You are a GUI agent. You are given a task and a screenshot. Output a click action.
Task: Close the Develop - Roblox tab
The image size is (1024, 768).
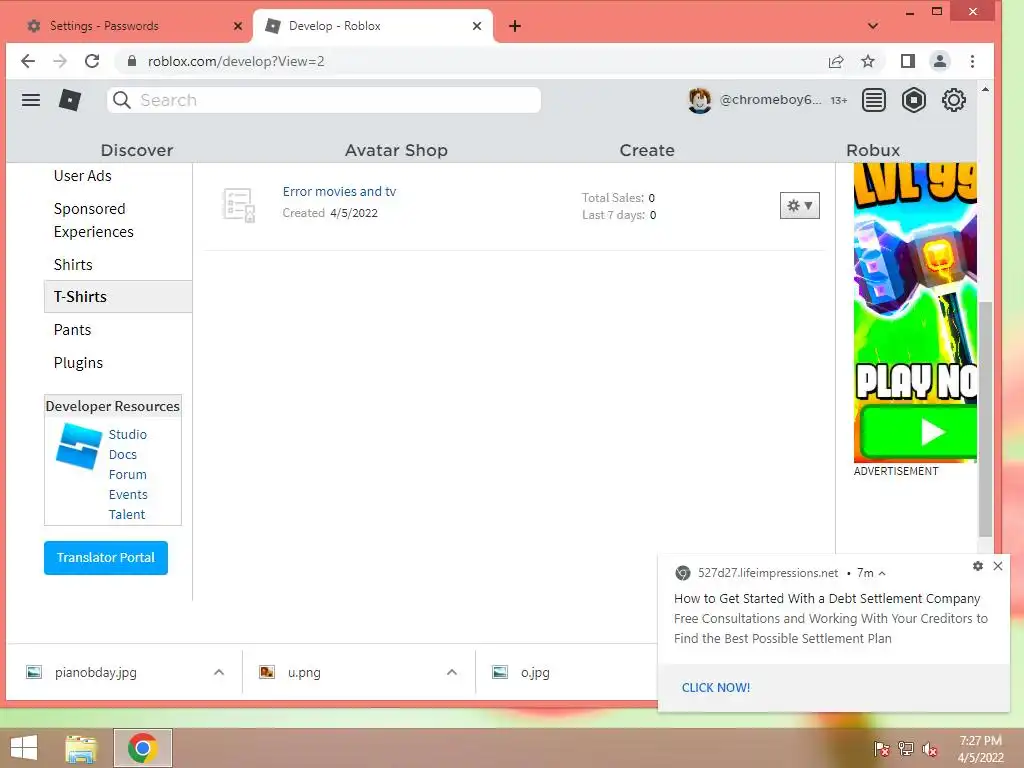pyautogui.click(x=477, y=26)
